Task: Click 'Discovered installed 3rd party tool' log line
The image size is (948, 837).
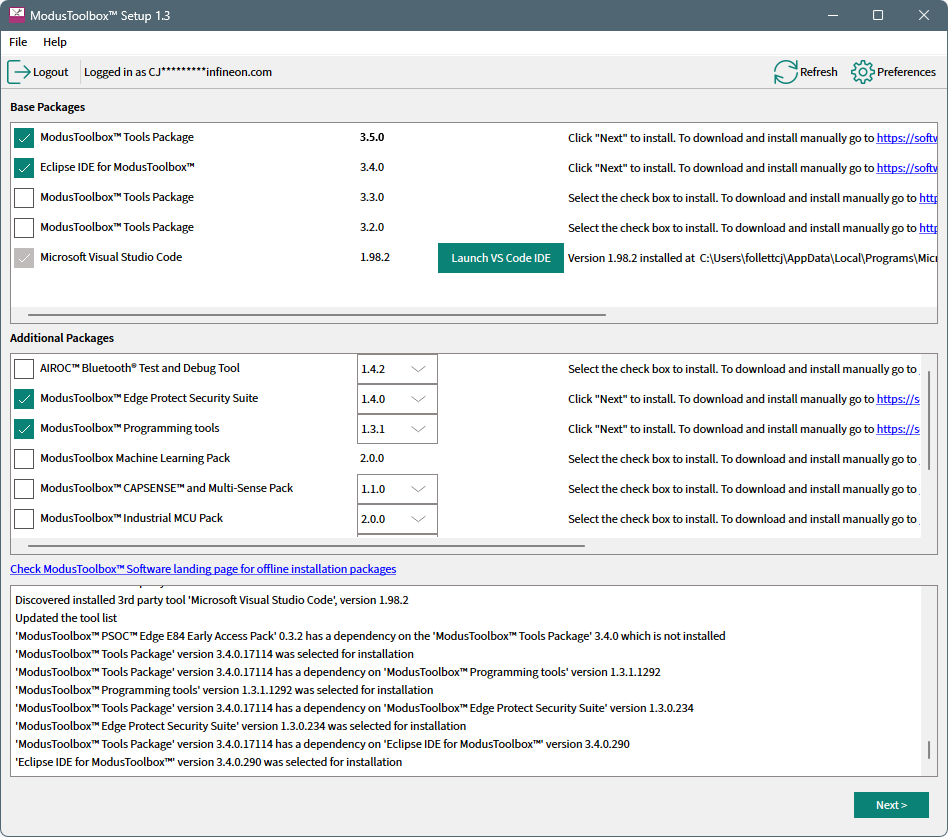Action: (x=212, y=600)
